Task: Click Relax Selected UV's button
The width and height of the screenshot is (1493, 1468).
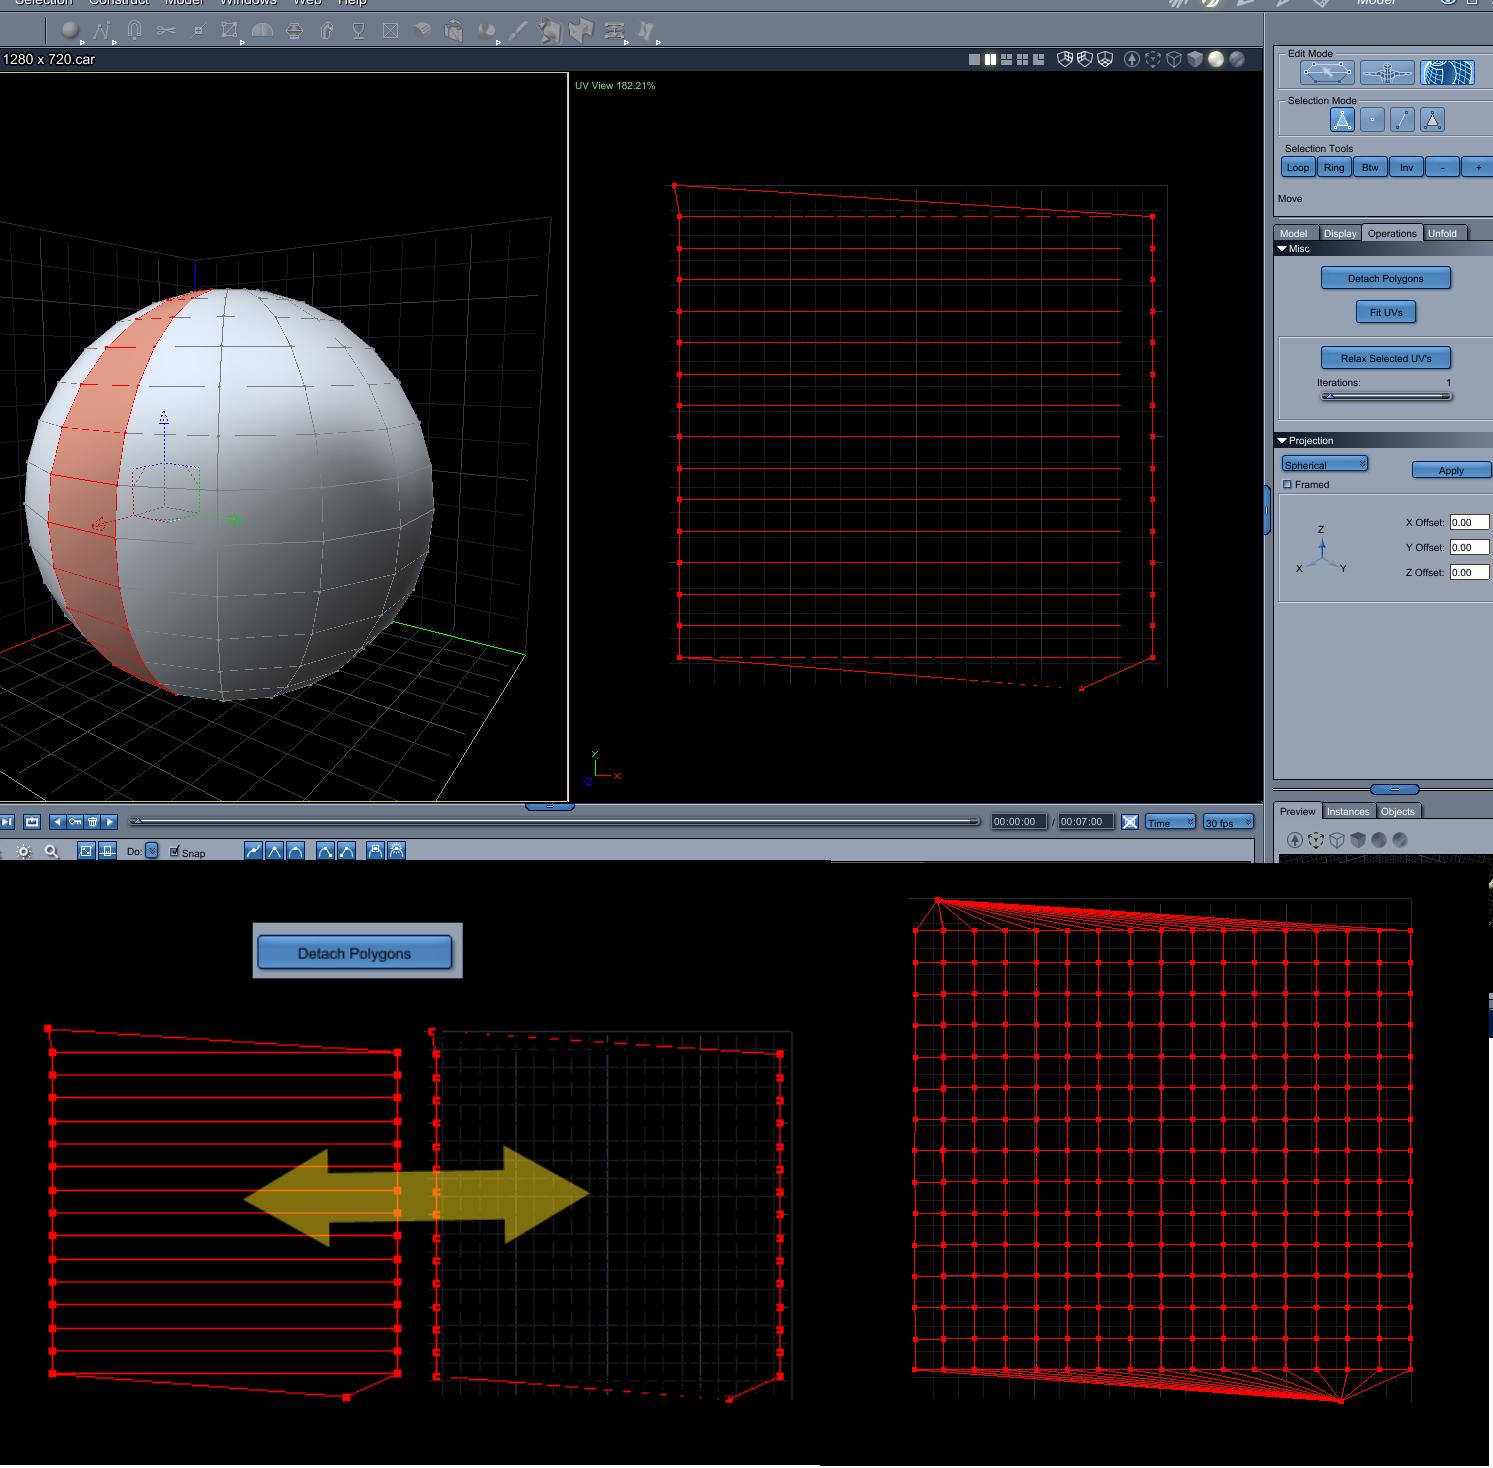Action: point(1386,358)
